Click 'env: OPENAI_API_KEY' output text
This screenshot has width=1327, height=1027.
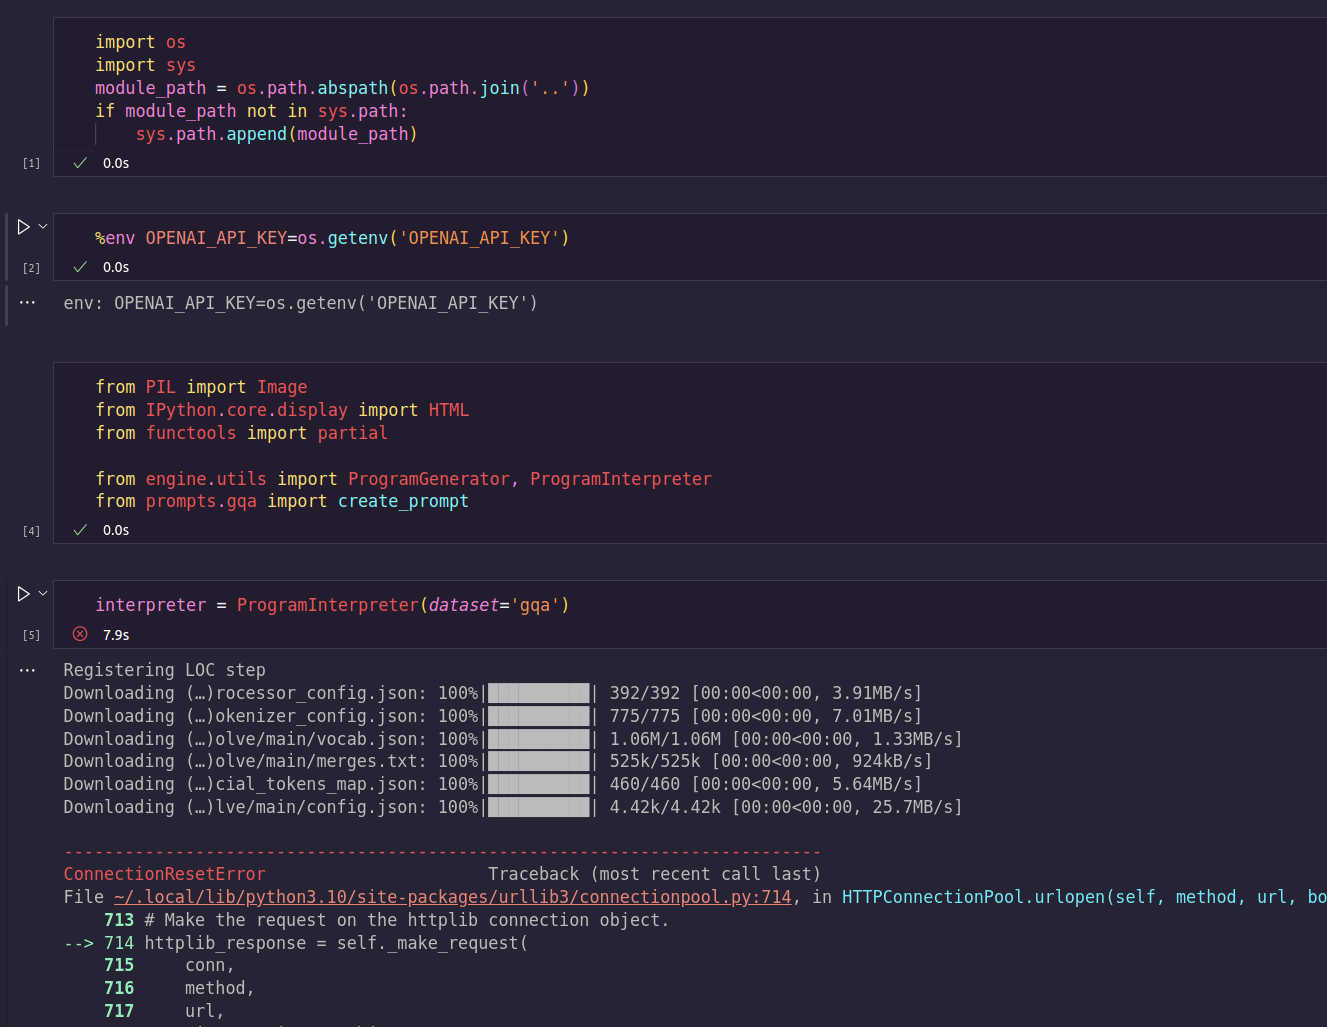pyautogui.click(x=300, y=303)
